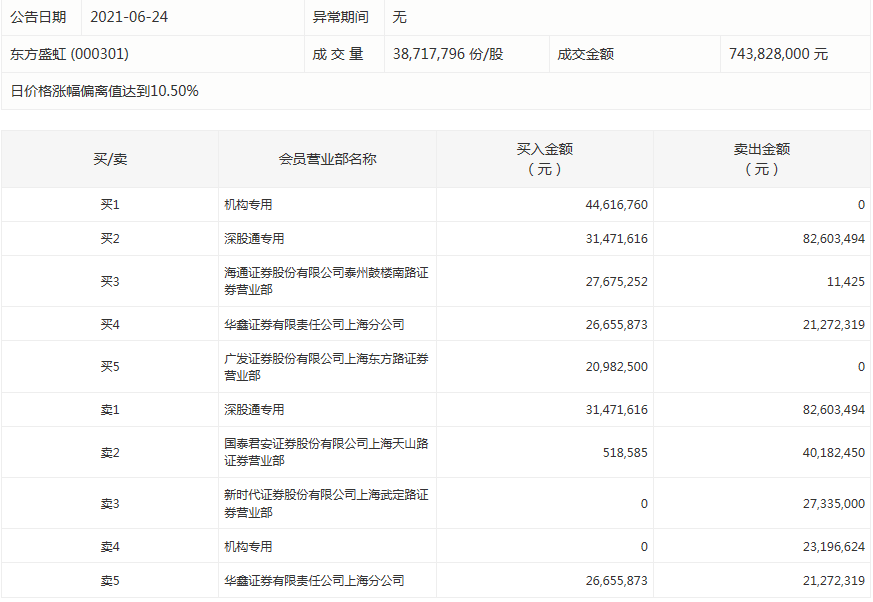Viewport: 873px width, 602px height.
Task: Click 机构专用 in the 卖4 row
Action: [248, 547]
